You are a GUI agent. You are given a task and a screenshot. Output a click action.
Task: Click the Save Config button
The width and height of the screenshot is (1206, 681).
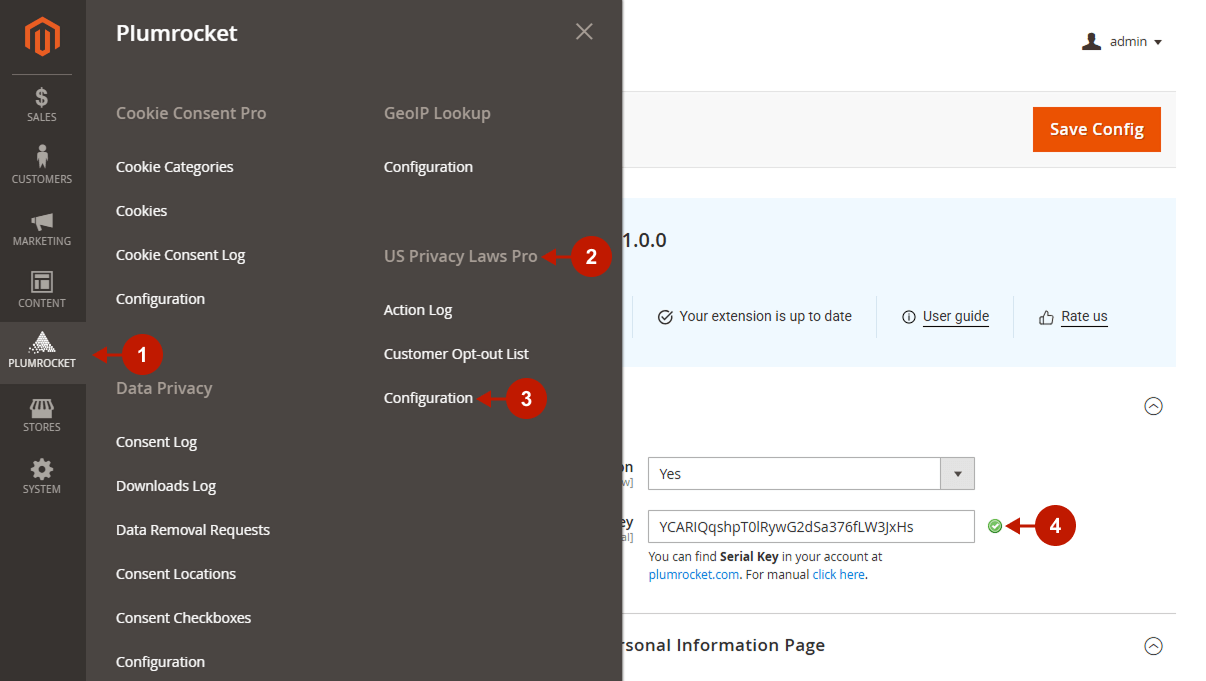(x=1096, y=129)
